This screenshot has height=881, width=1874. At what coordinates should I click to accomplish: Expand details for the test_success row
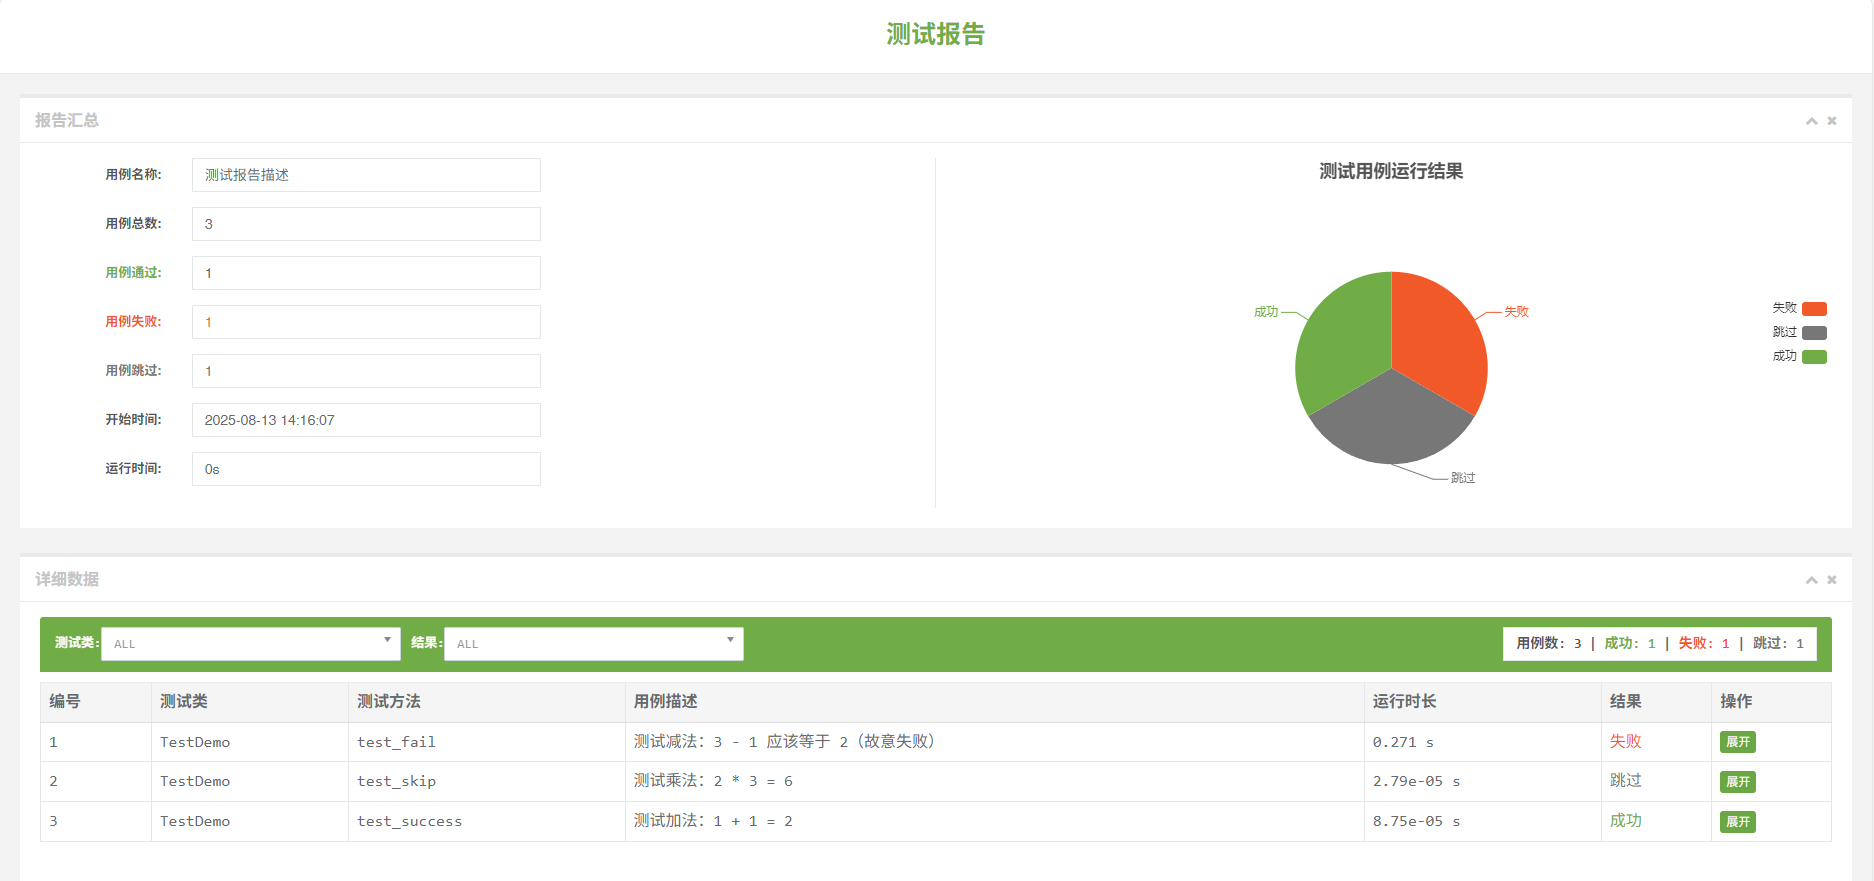coord(1738,822)
